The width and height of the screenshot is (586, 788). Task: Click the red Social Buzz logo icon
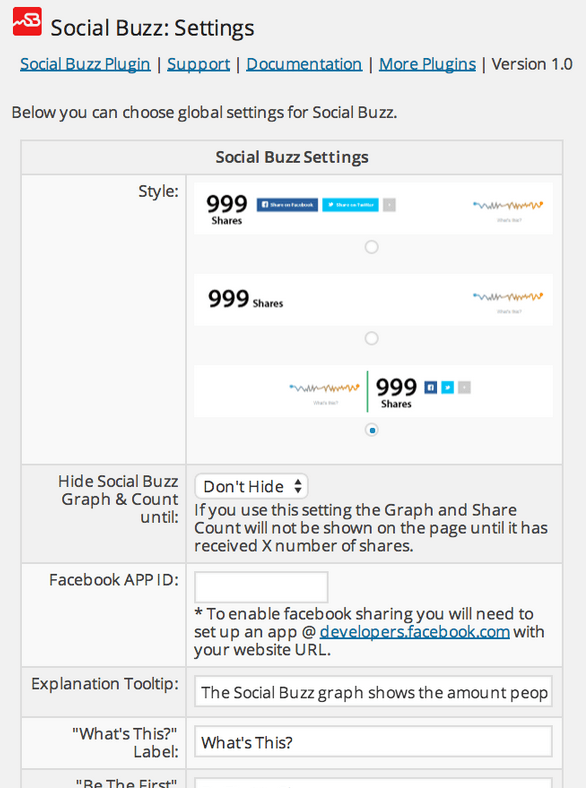tap(27, 22)
